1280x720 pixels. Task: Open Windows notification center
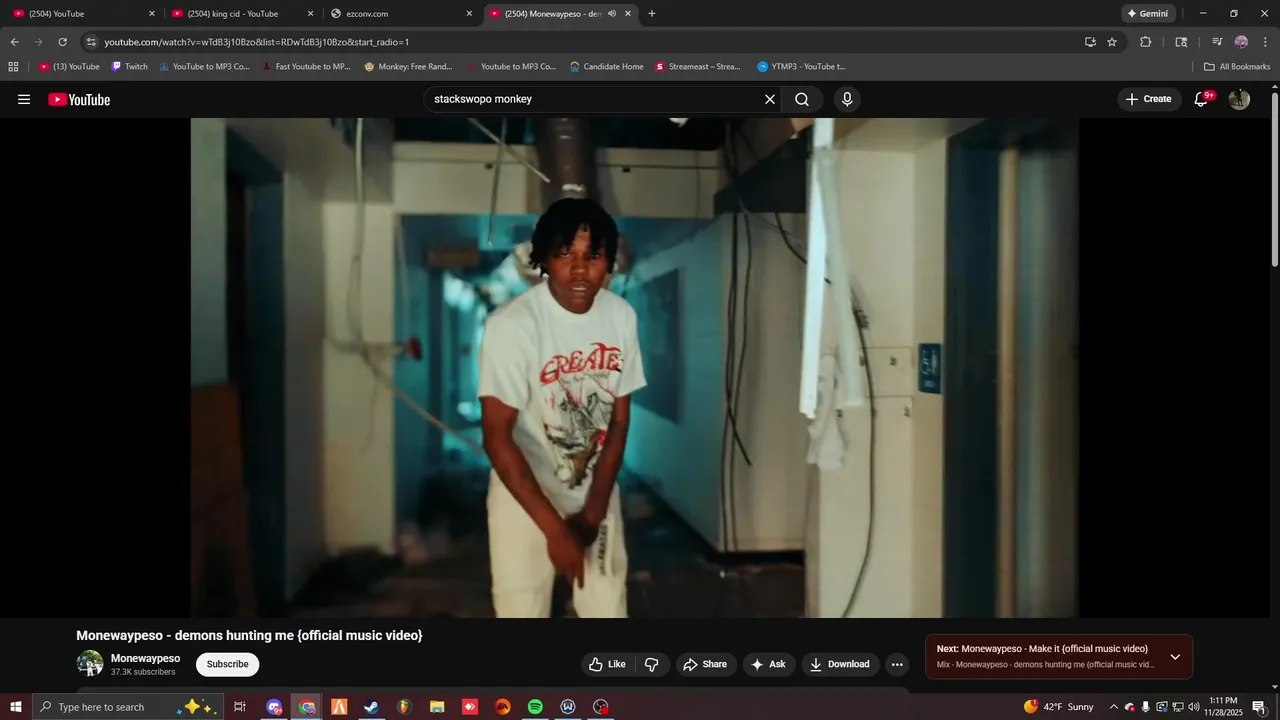click(x=1259, y=707)
